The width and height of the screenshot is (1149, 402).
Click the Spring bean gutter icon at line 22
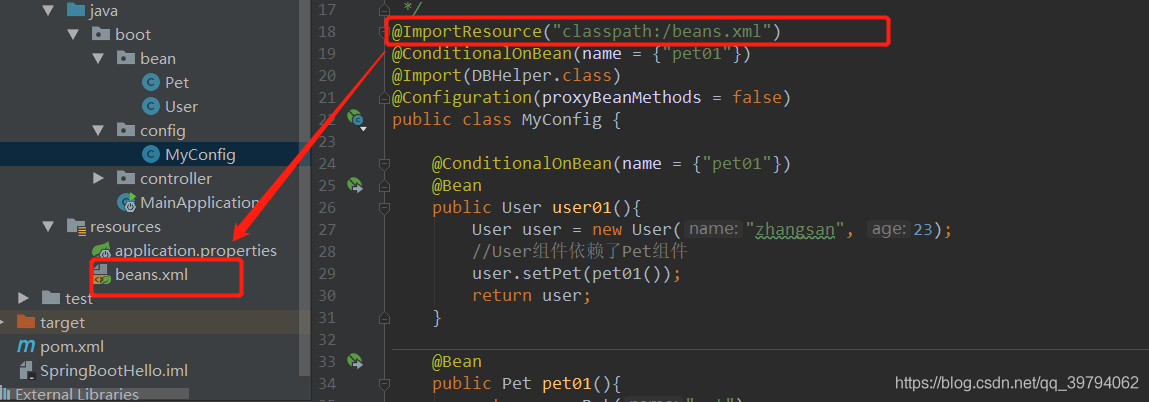(x=355, y=118)
